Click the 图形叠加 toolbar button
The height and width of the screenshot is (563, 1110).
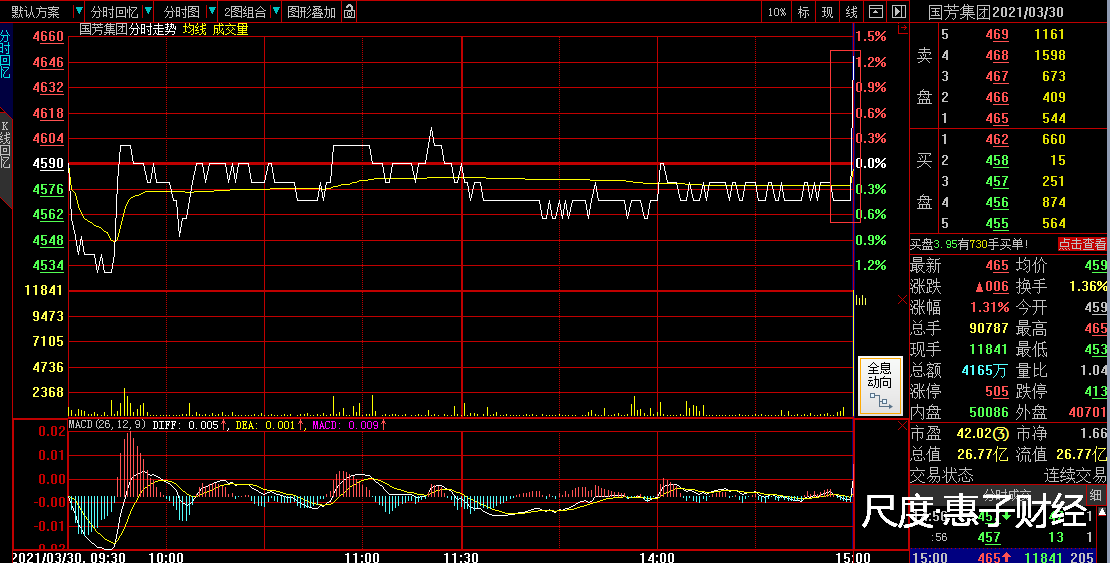pyautogui.click(x=311, y=12)
